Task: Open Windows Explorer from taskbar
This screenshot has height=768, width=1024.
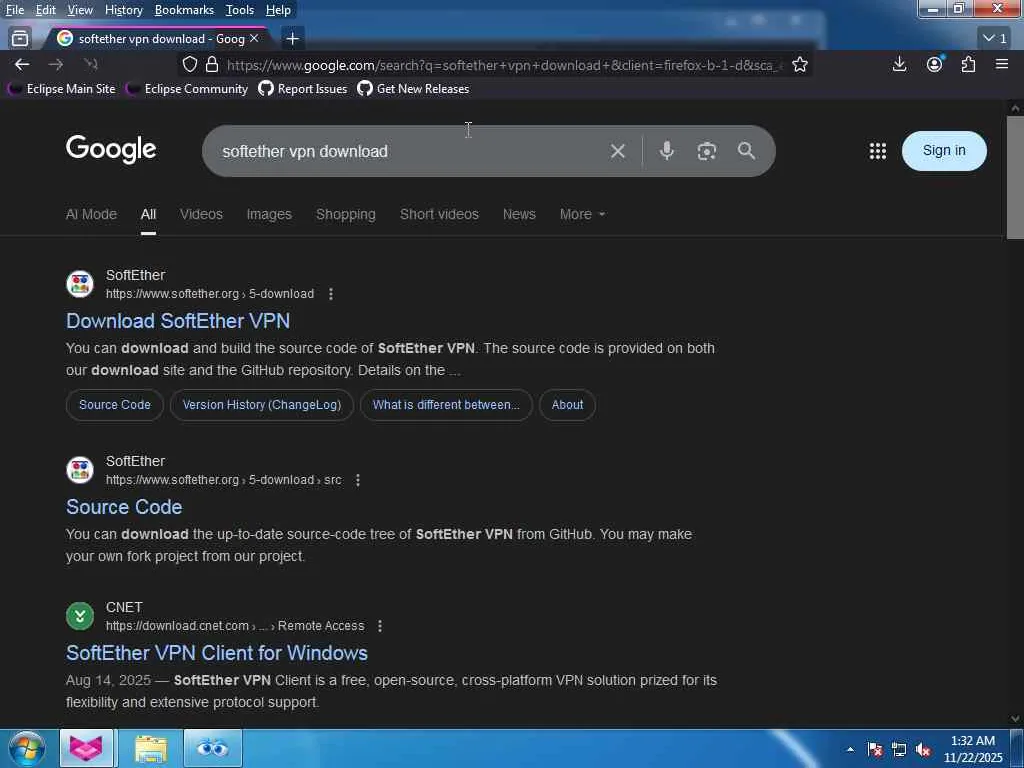Action: click(x=151, y=748)
